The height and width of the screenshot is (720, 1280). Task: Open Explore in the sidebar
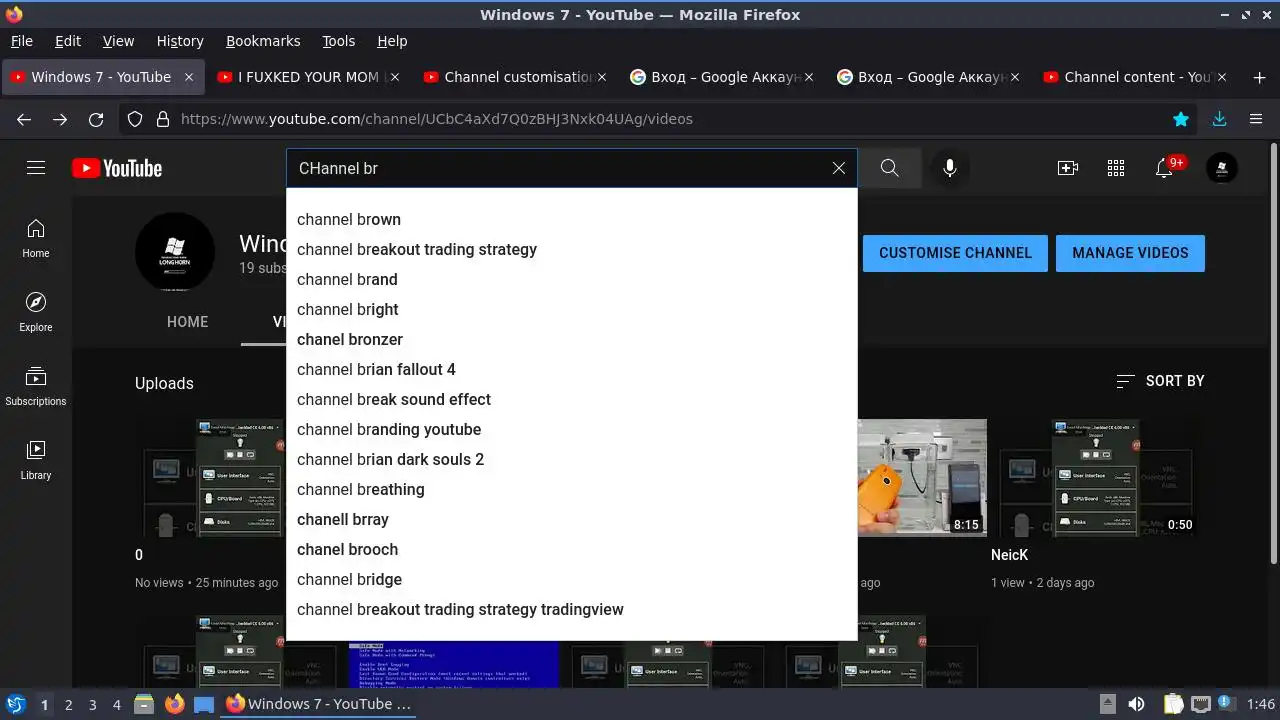tap(36, 313)
